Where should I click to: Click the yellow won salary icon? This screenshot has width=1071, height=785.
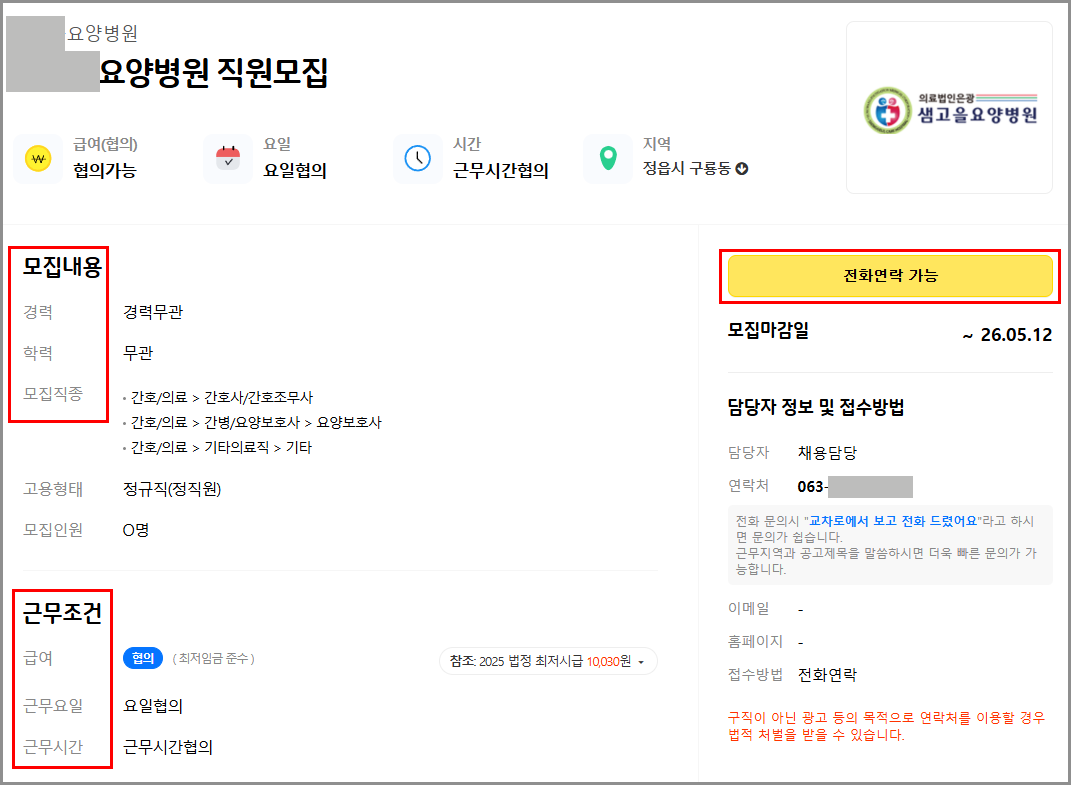(37, 159)
